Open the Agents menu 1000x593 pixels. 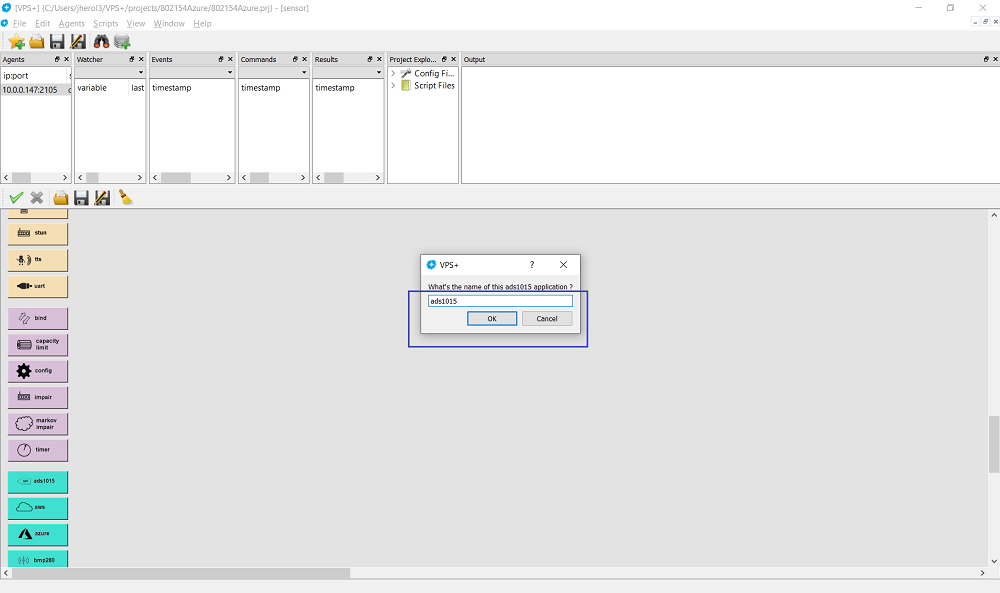[72, 23]
